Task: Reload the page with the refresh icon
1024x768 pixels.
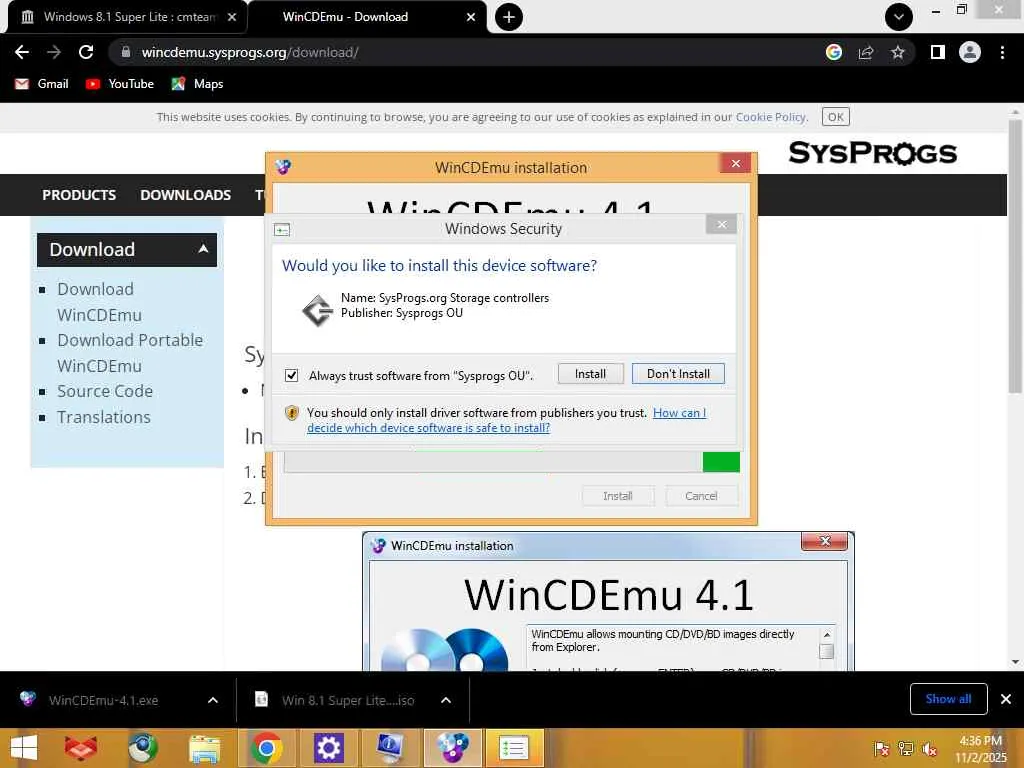Action: tap(86, 52)
